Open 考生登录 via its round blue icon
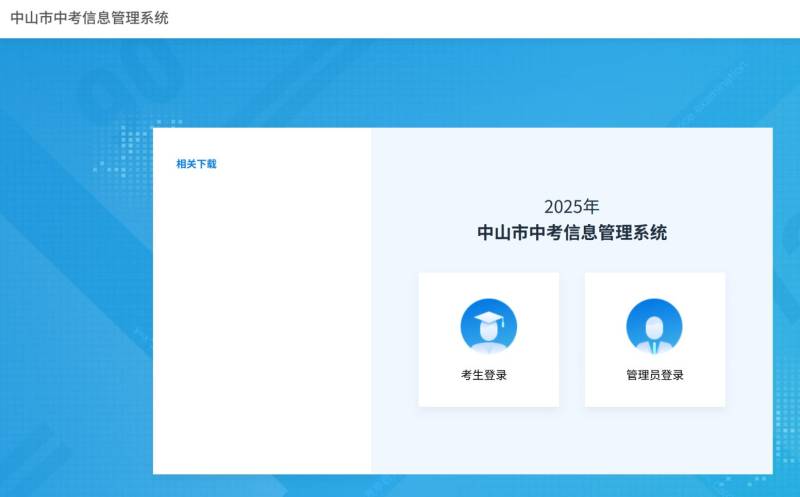 (x=488, y=326)
